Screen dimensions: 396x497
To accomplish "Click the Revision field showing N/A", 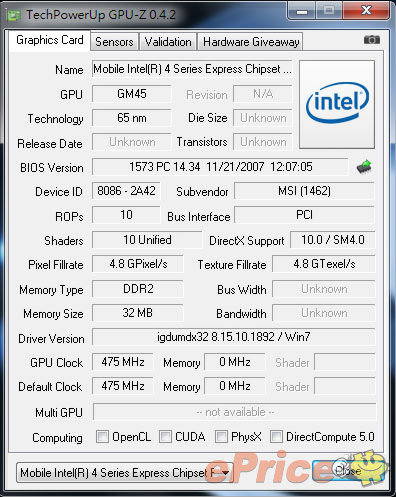I will pos(263,94).
